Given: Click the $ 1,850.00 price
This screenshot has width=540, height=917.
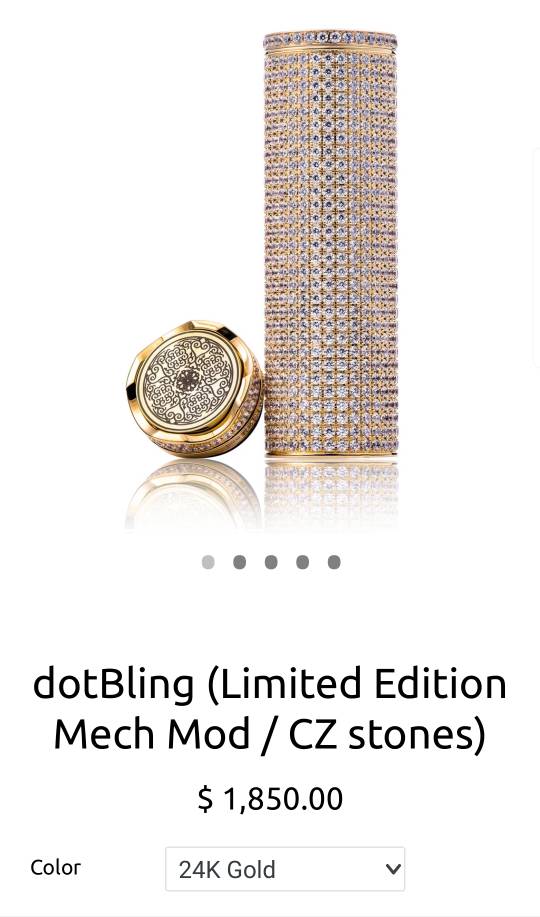Looking at the screenshot, I should pyautogui.click(x=270, y=799).
